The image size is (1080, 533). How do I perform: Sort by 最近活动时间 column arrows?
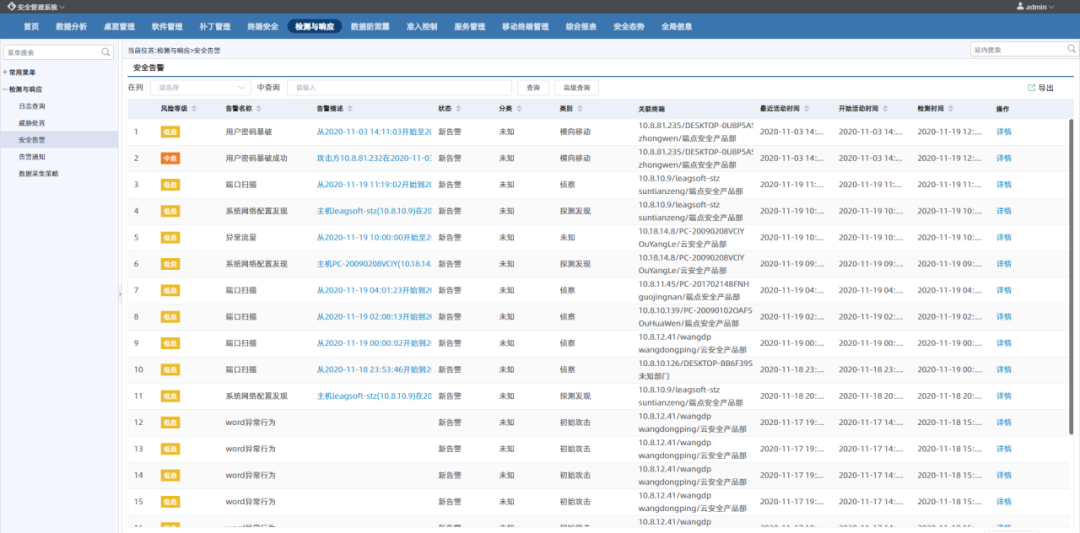point(804,108)
